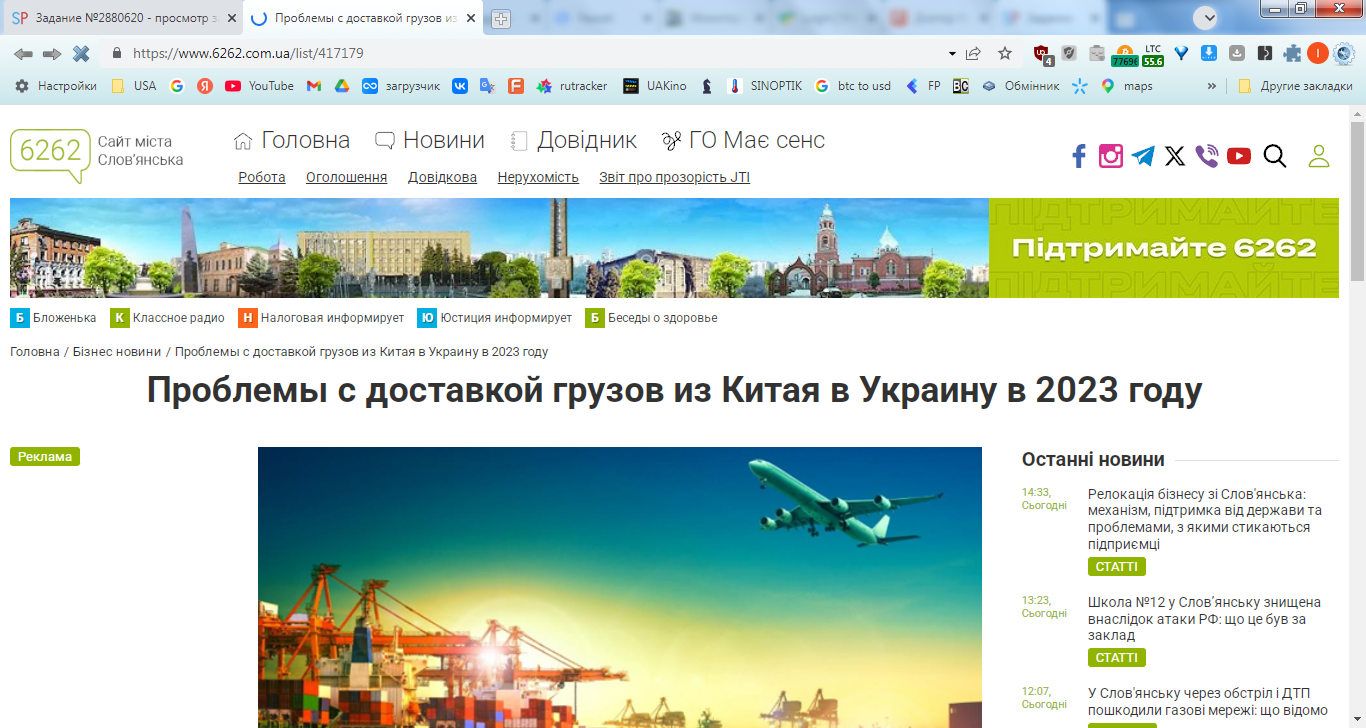
Task: Open the Google bookmark icon
Action: pos(177,86)
